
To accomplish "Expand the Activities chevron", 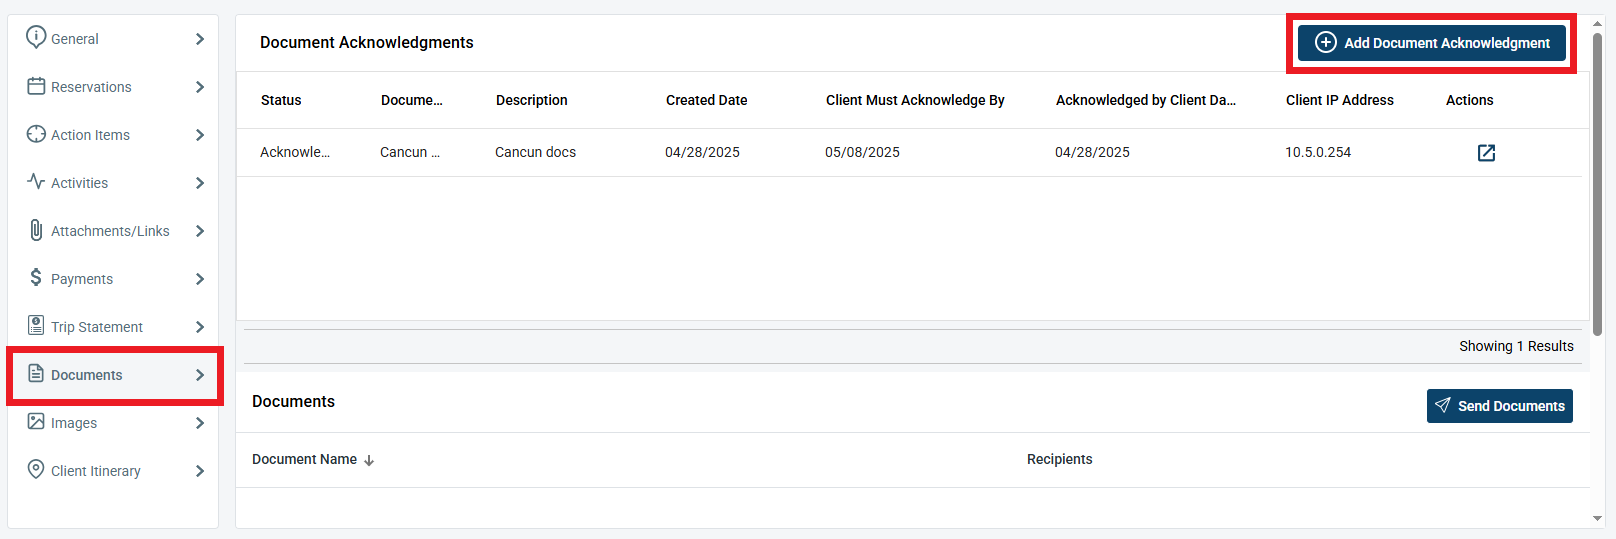I will click(200, 183).
